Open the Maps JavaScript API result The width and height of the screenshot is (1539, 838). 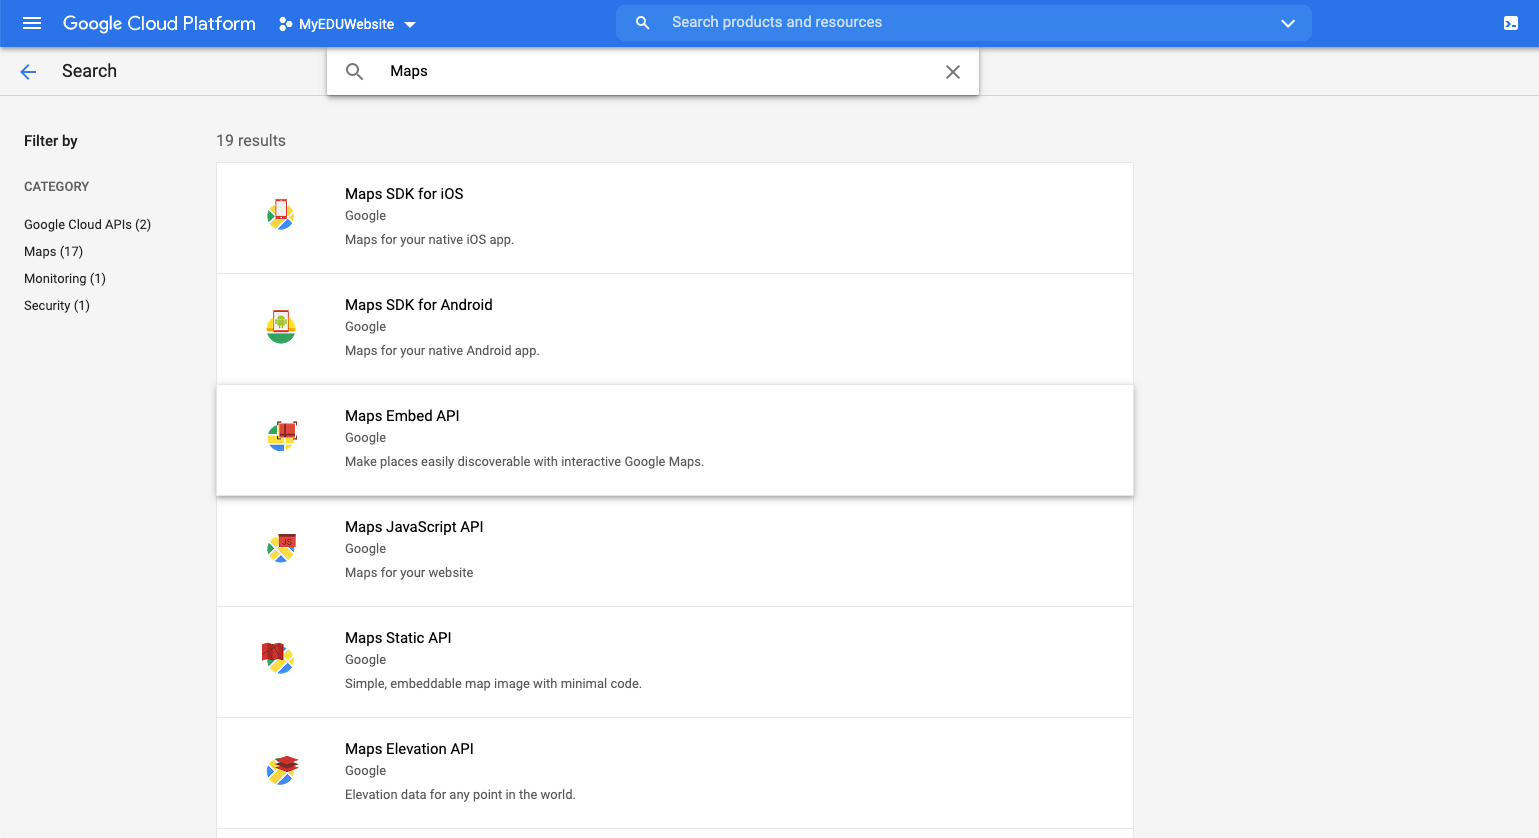coord(675,551)
